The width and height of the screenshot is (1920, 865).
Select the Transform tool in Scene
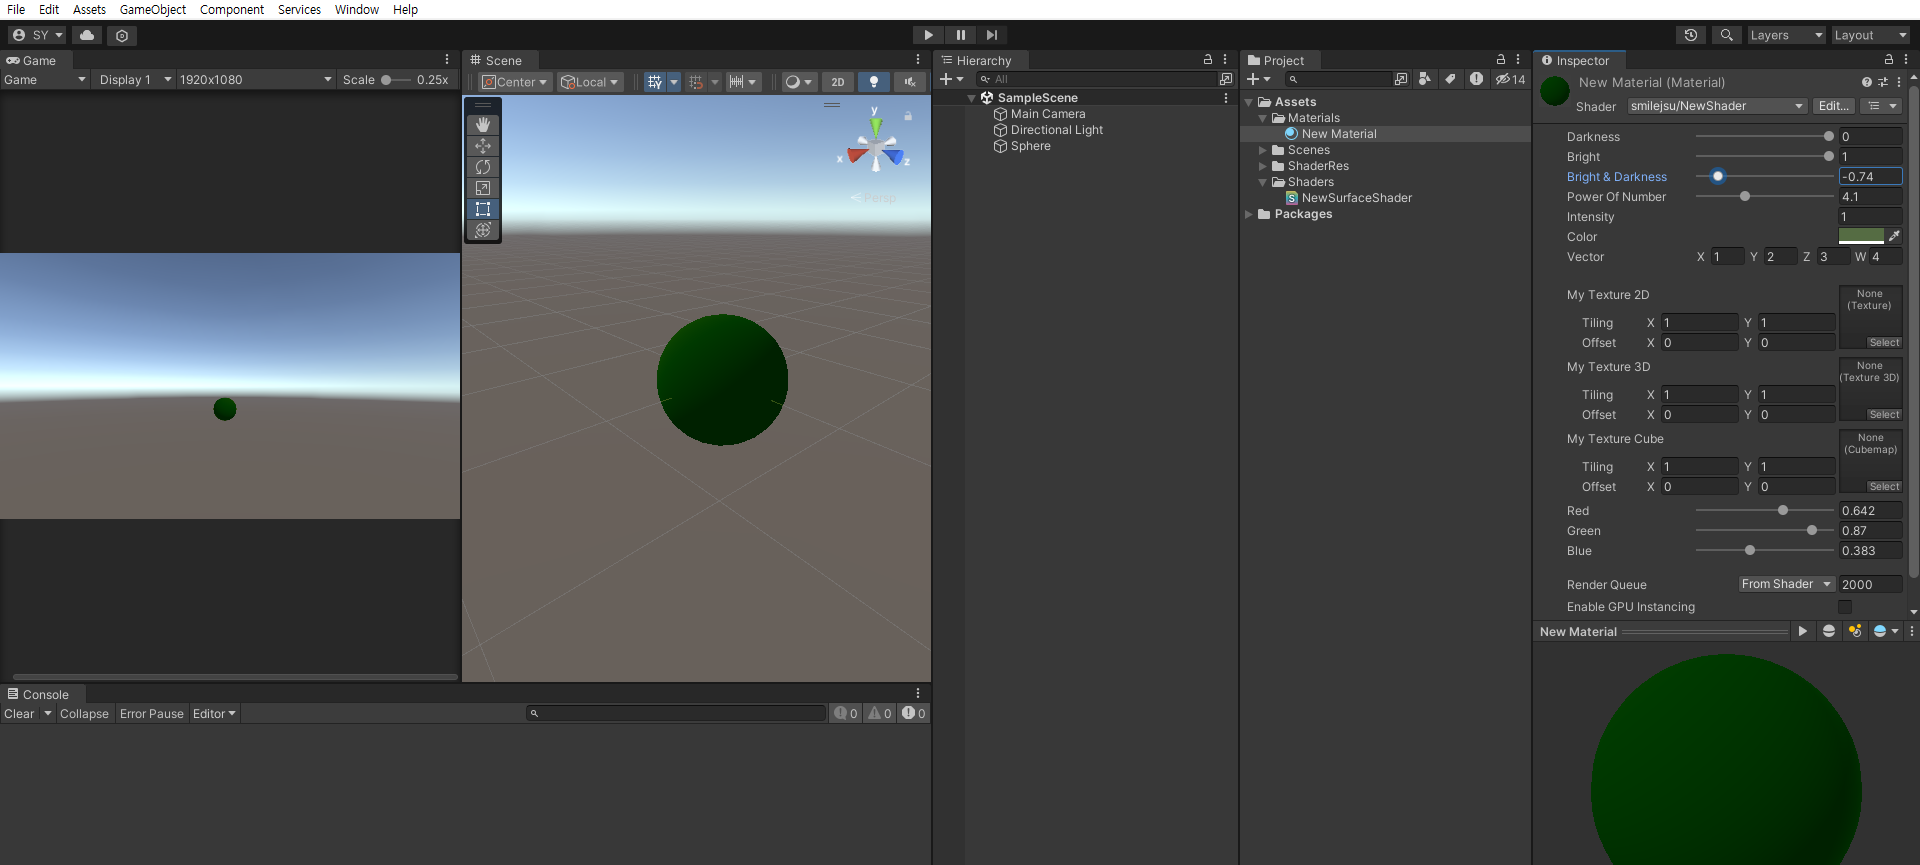[x=483, y=230]
